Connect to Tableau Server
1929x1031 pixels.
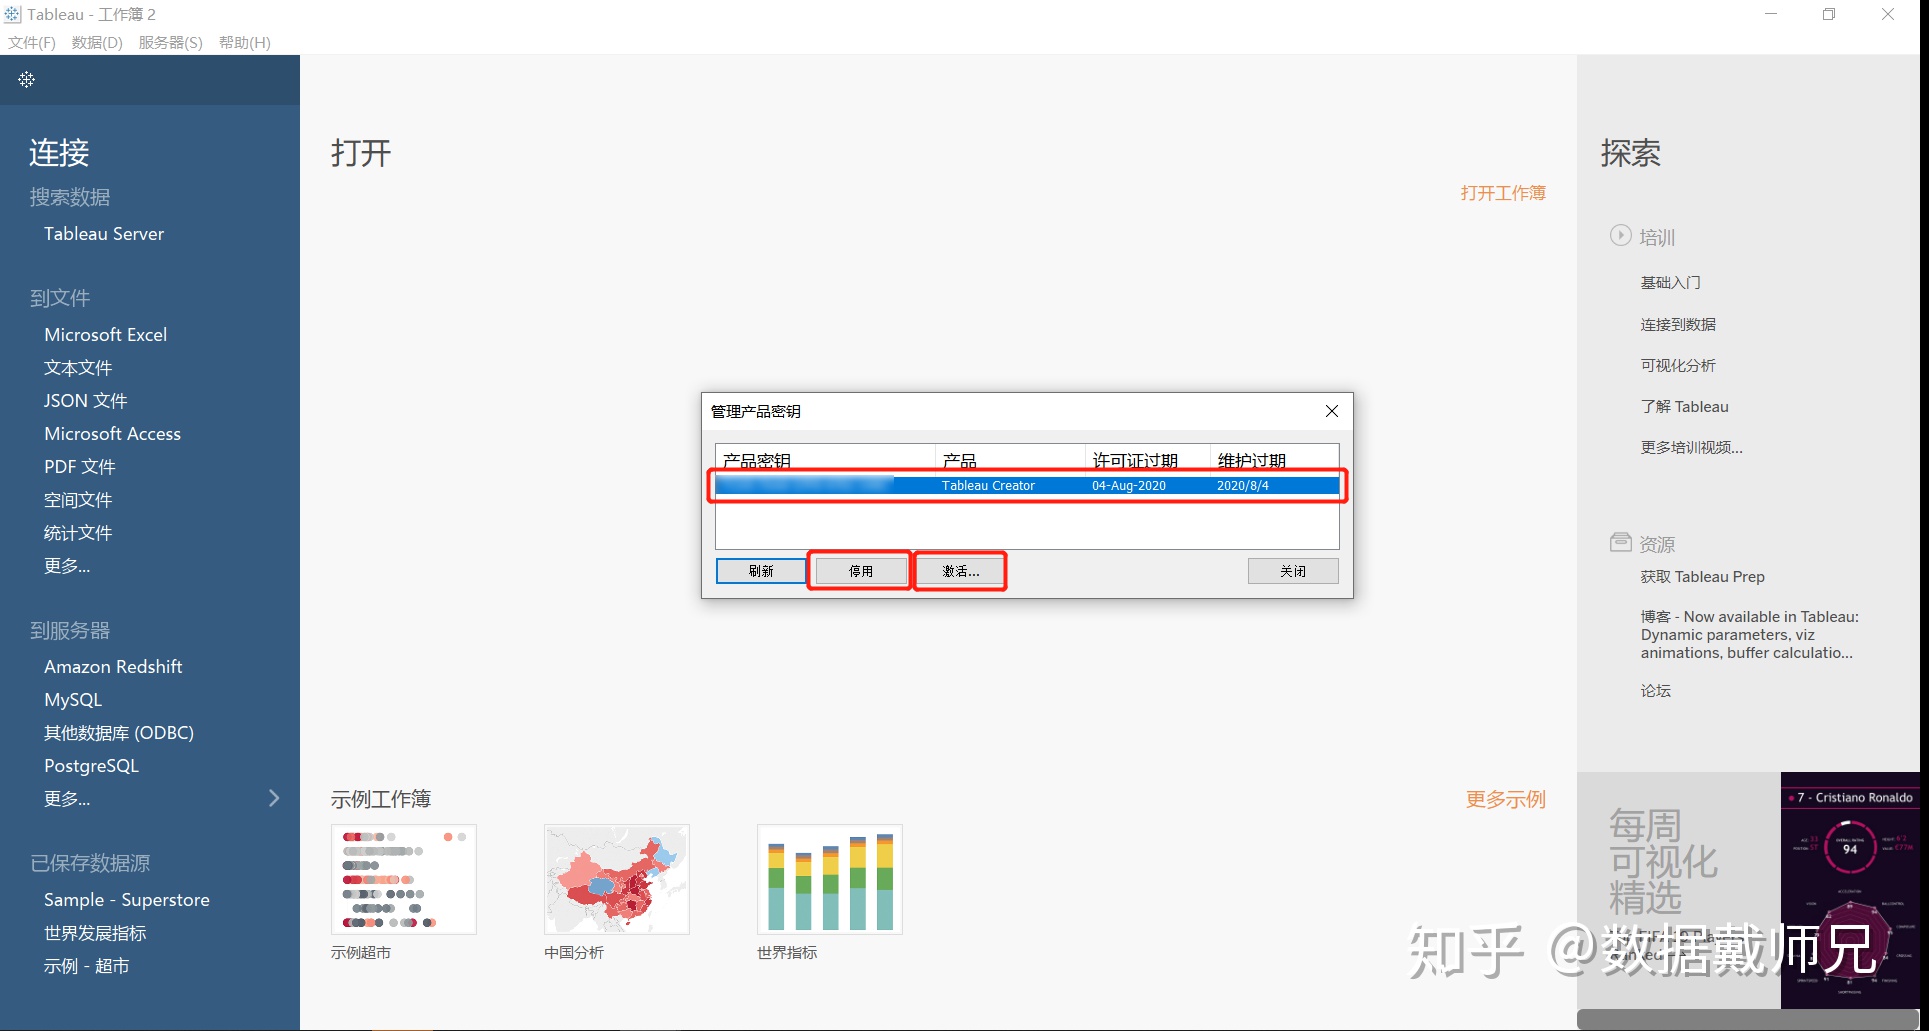104,233
